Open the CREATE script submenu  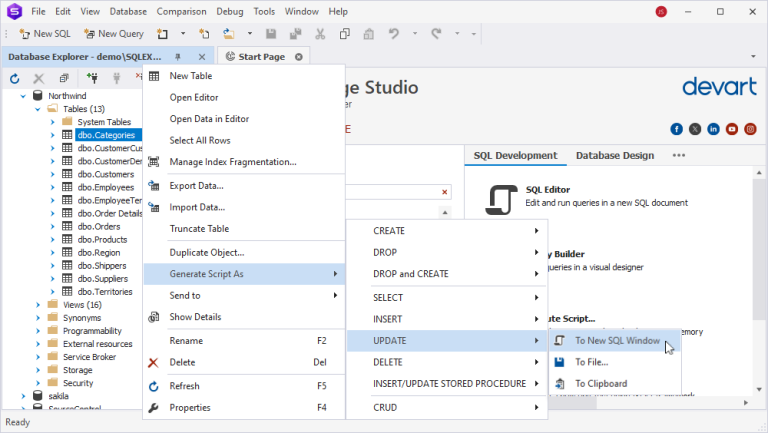pos(447,231)
